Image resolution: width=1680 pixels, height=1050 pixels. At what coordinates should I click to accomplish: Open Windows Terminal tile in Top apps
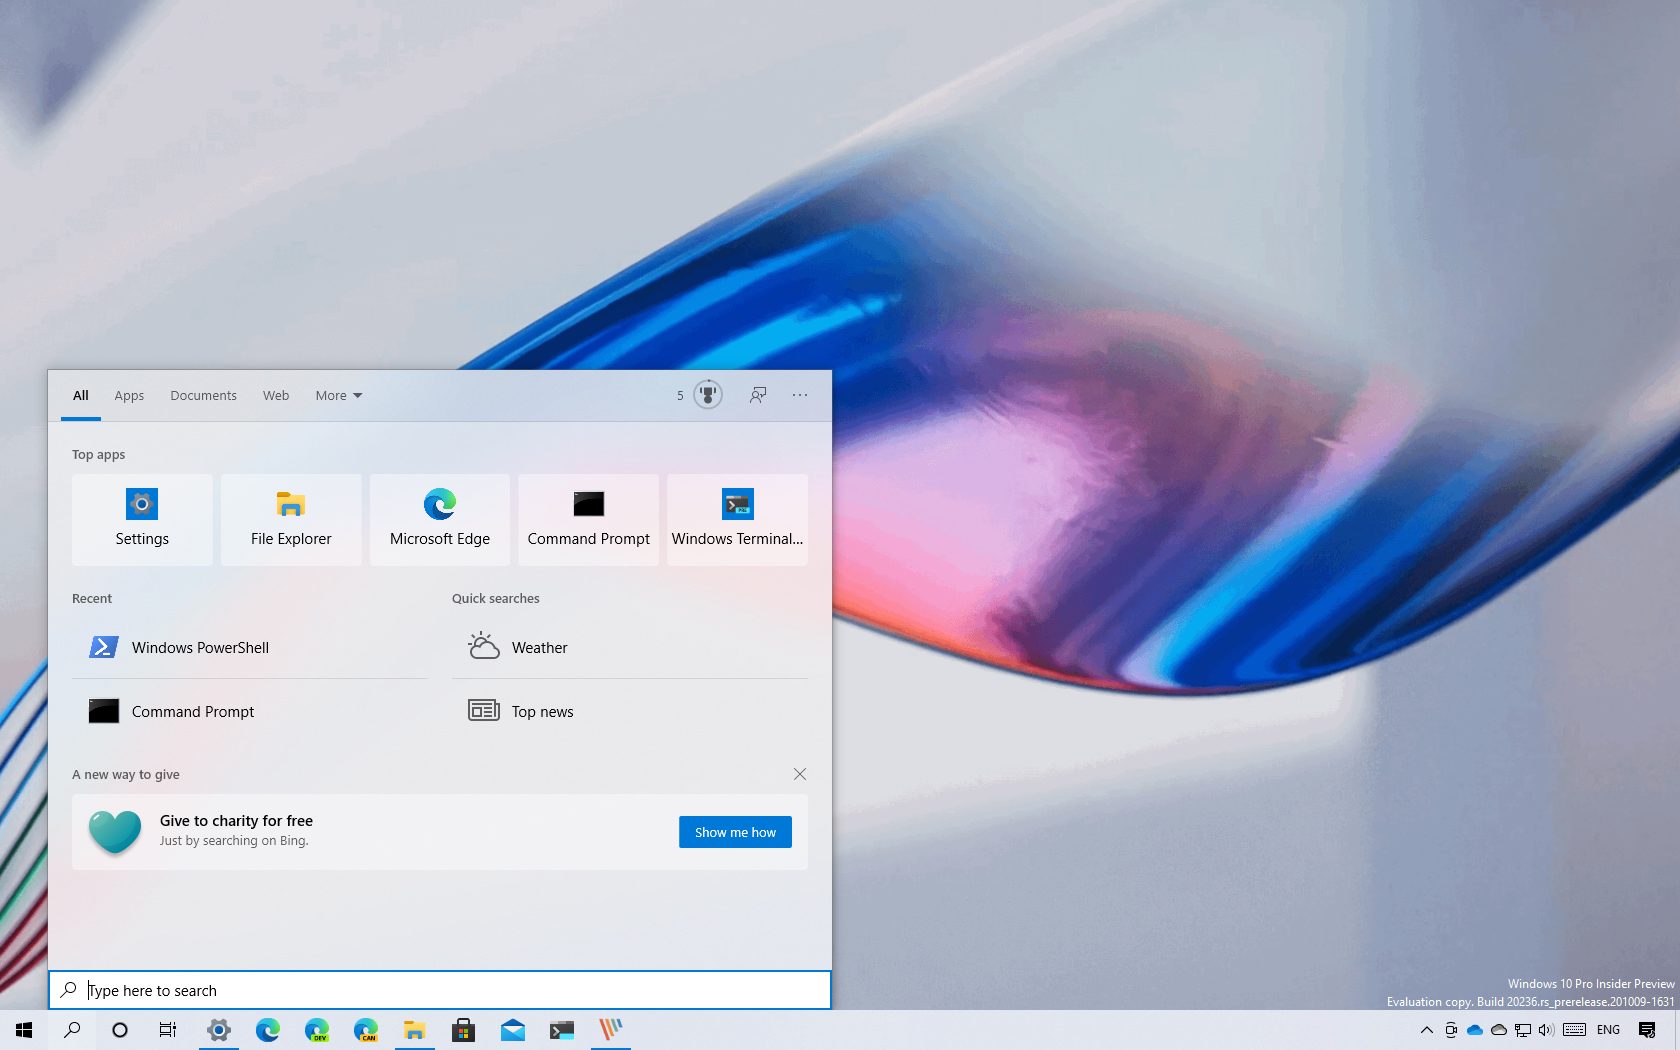pos(738,520)
